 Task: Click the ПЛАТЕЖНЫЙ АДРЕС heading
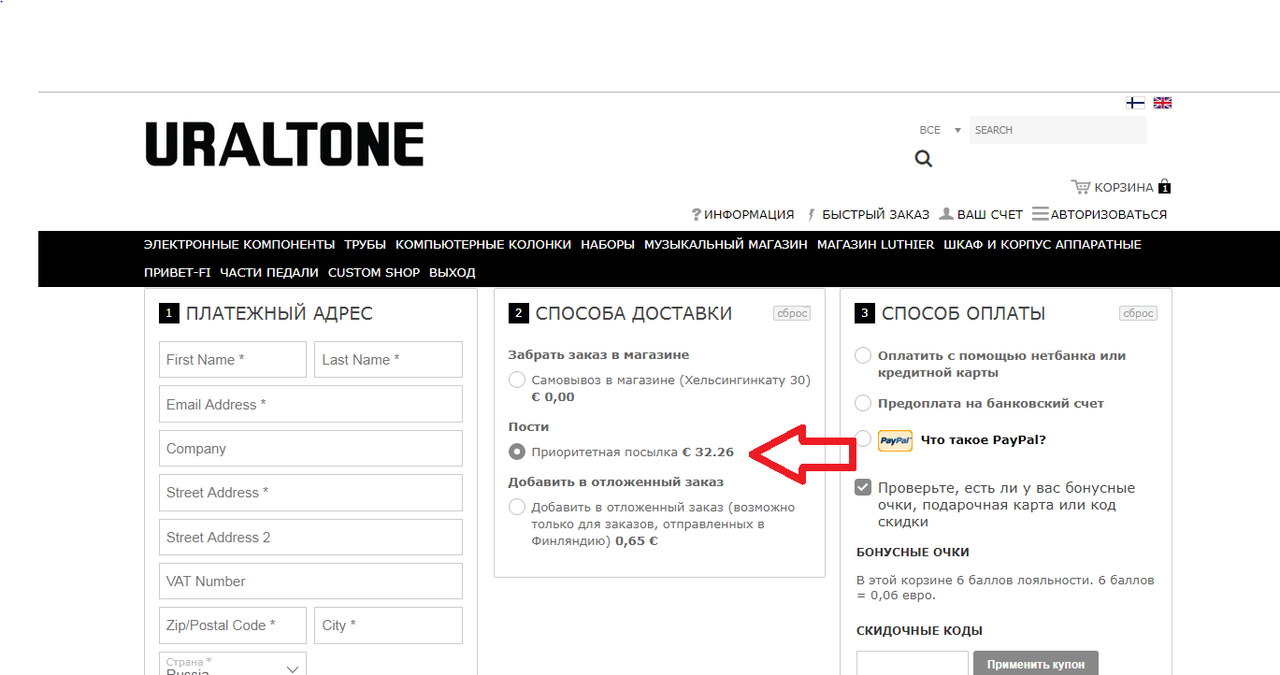coord(279,313)
